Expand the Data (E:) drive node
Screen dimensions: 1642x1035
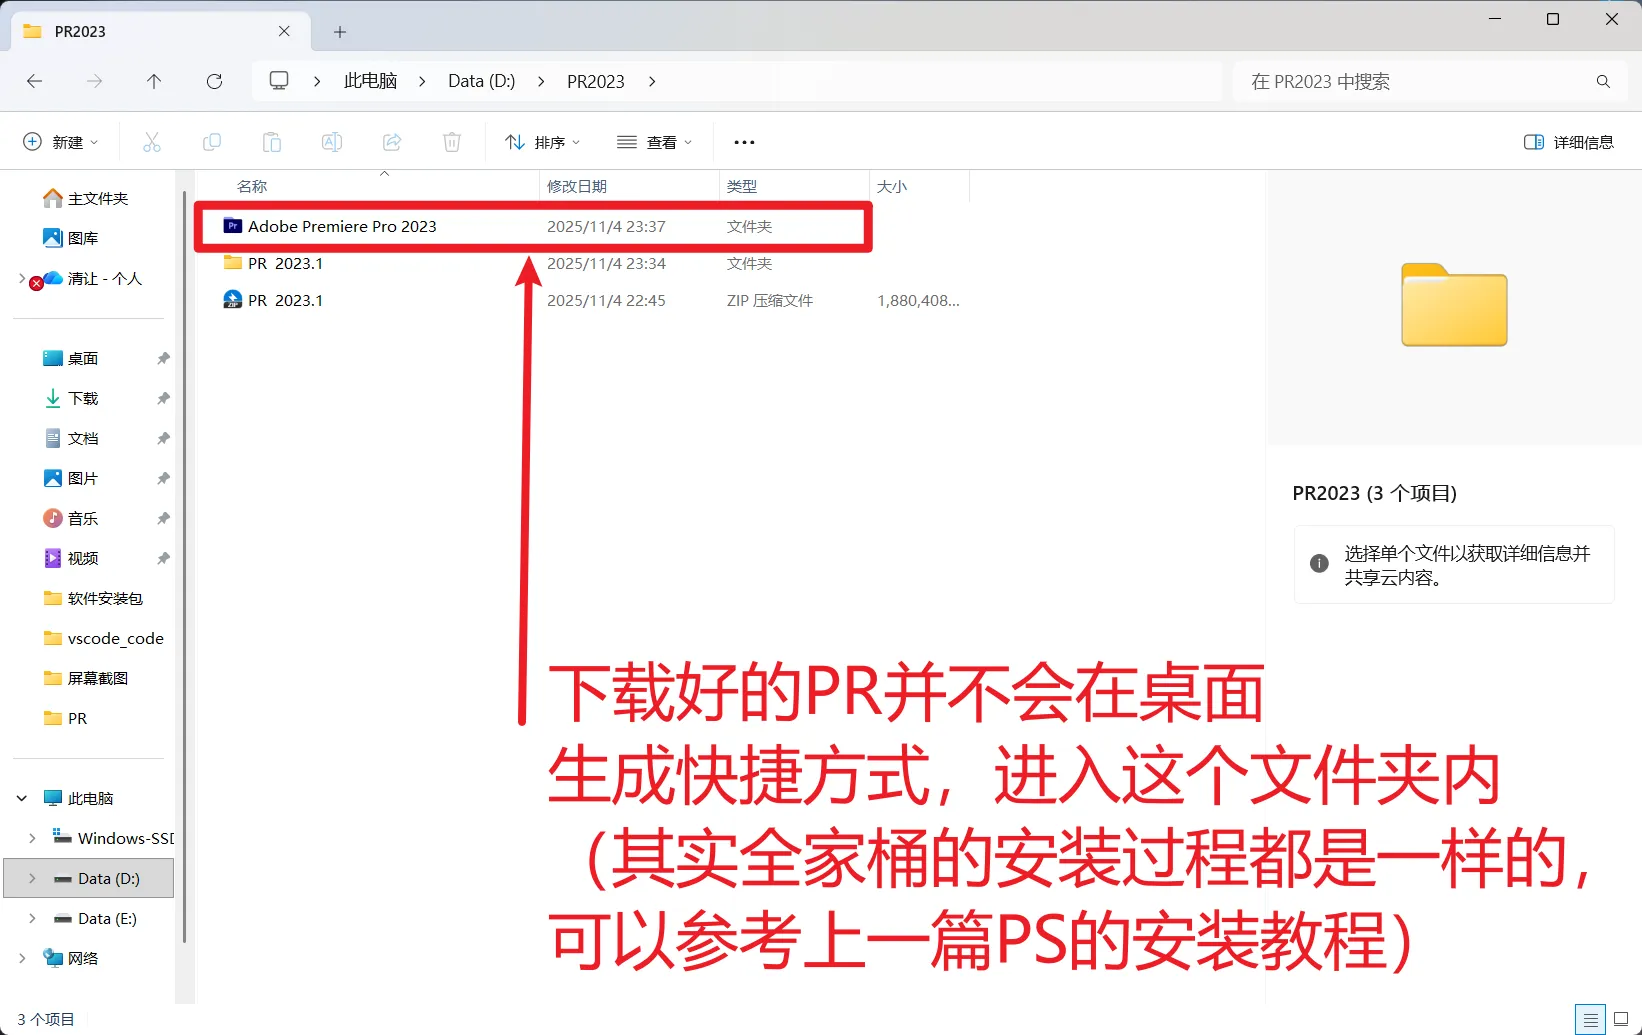coord(32,918)
